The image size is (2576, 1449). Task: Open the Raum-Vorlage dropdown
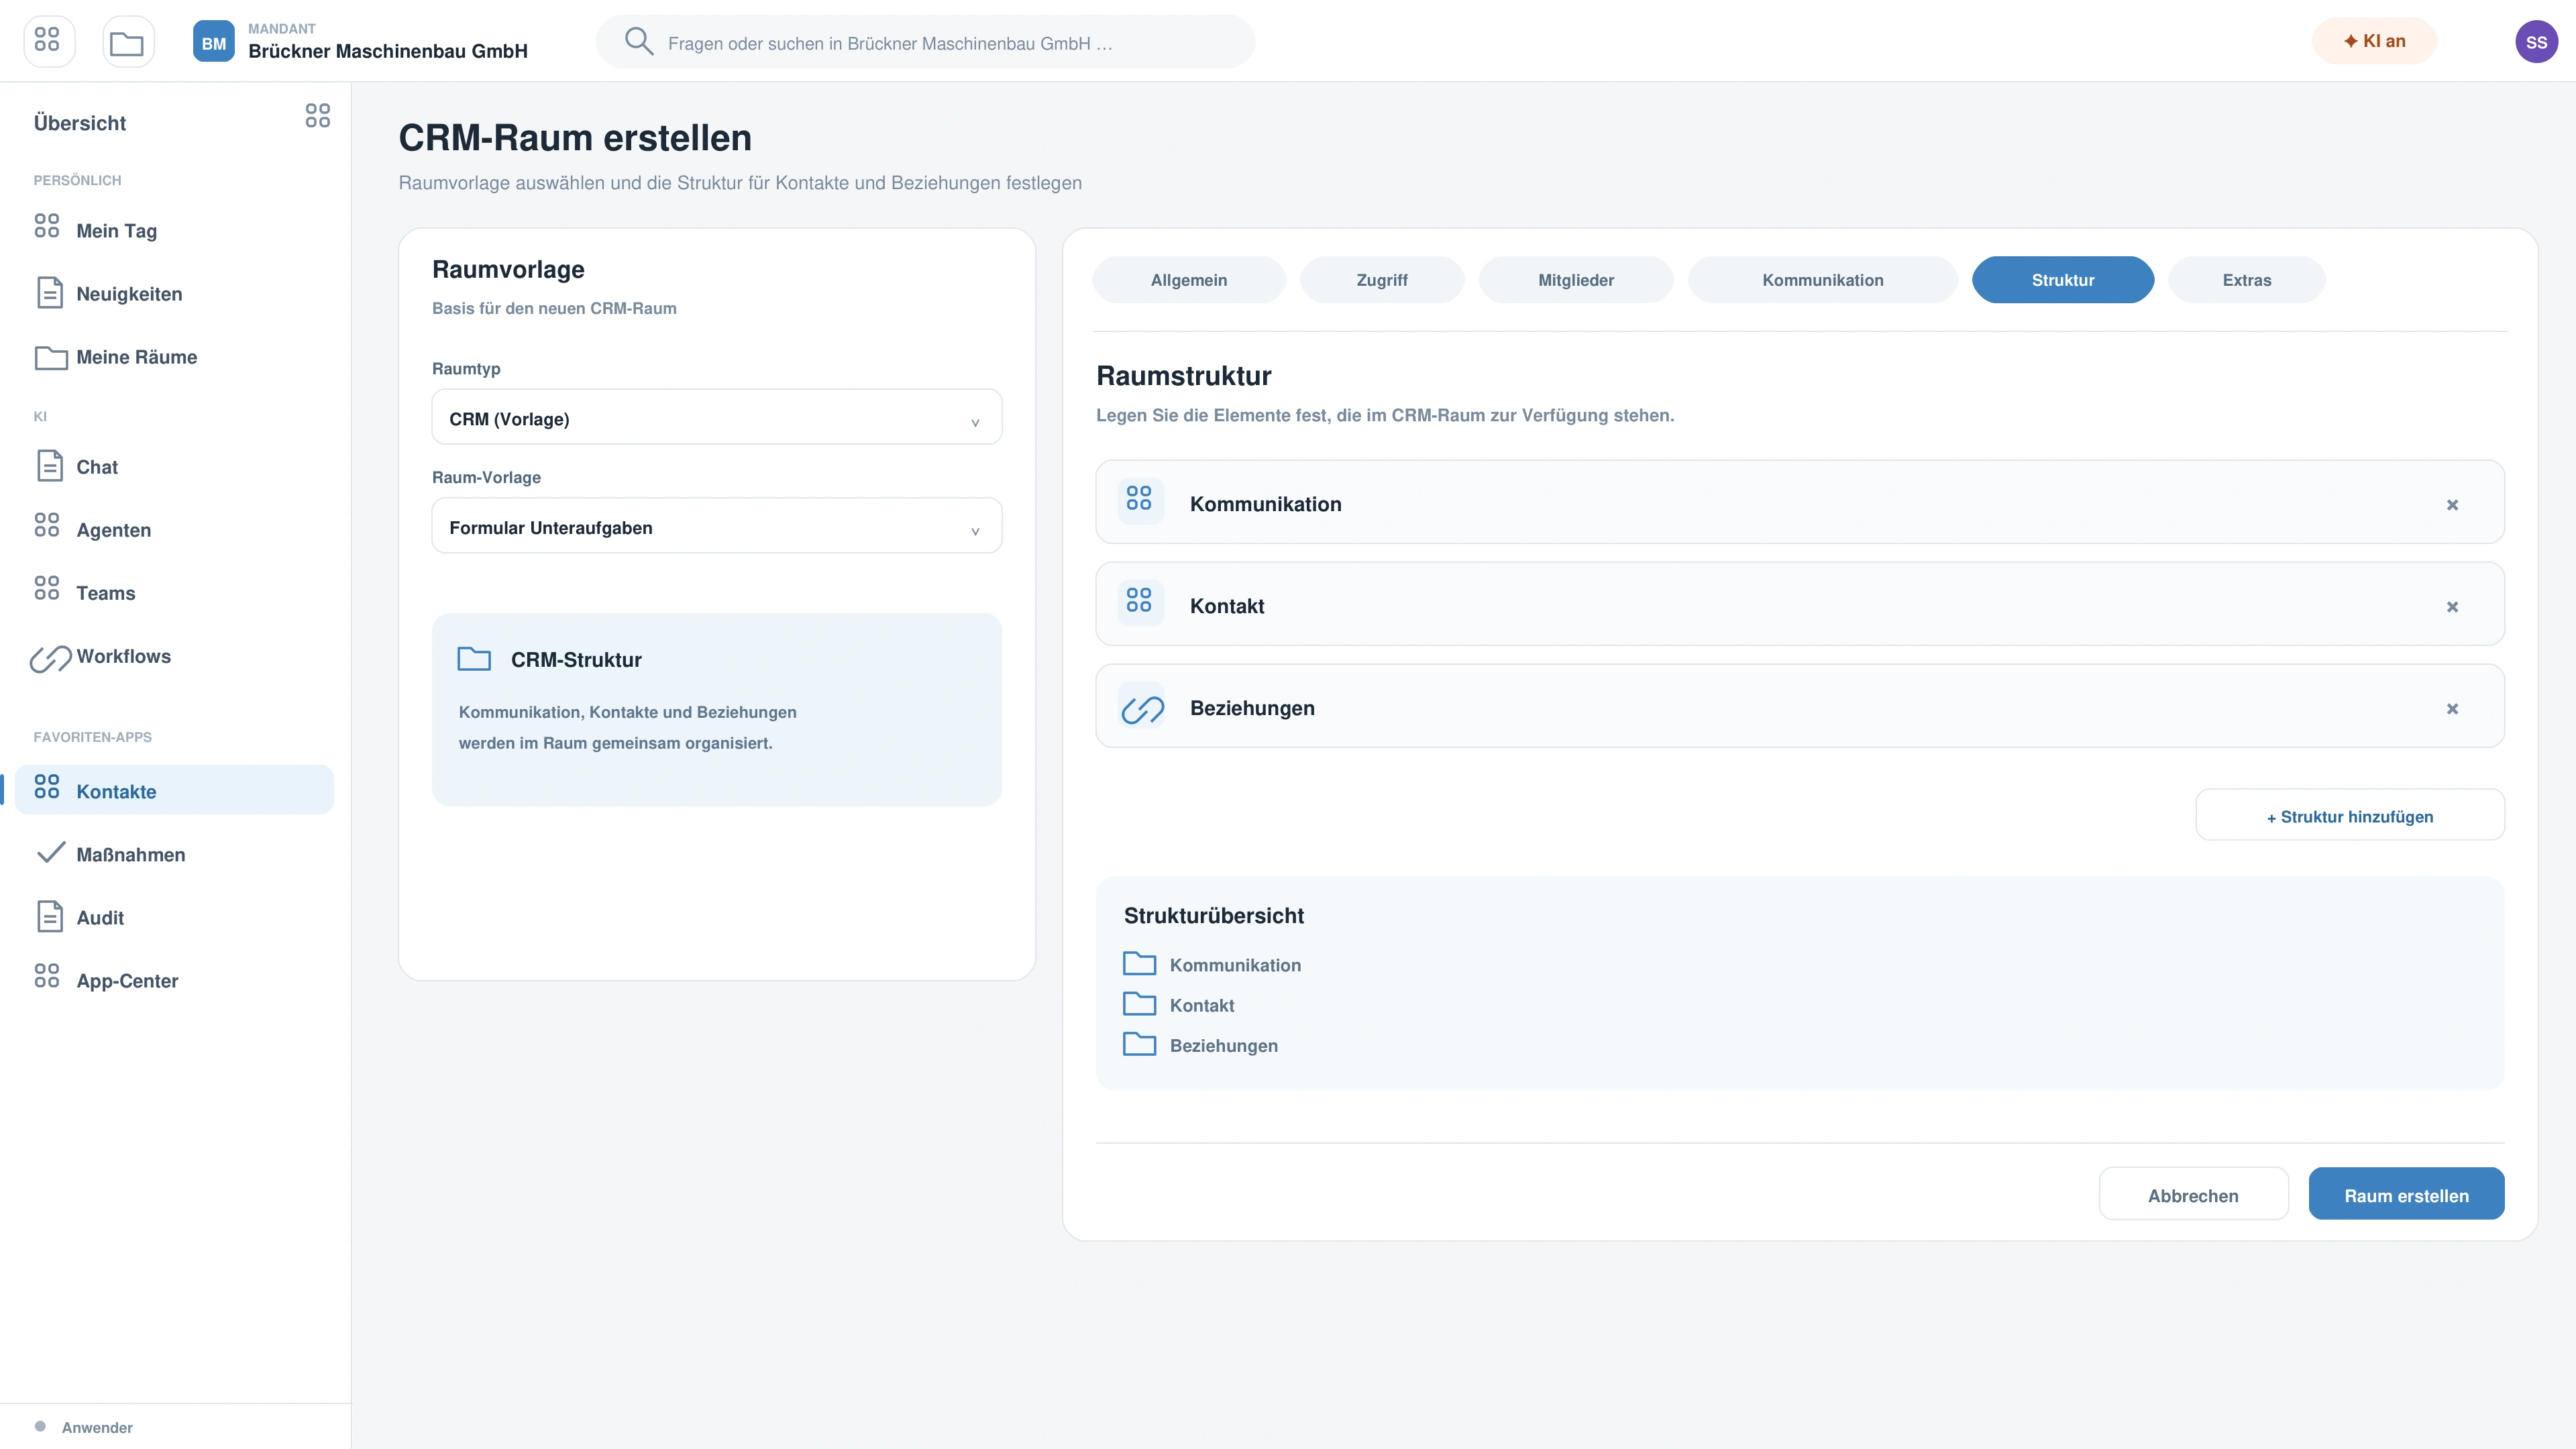click(x=716, y=526)
